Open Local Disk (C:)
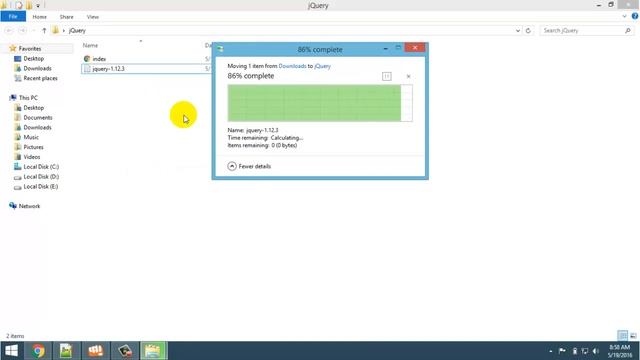The height and width of the screenshot is (360, 640). pos(41,167)
